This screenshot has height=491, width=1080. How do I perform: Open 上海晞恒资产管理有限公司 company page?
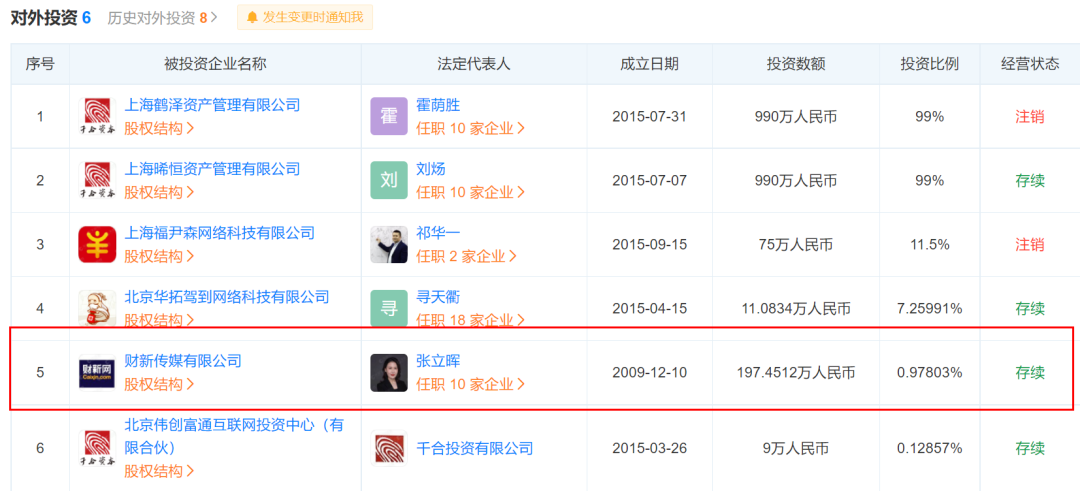212,169
